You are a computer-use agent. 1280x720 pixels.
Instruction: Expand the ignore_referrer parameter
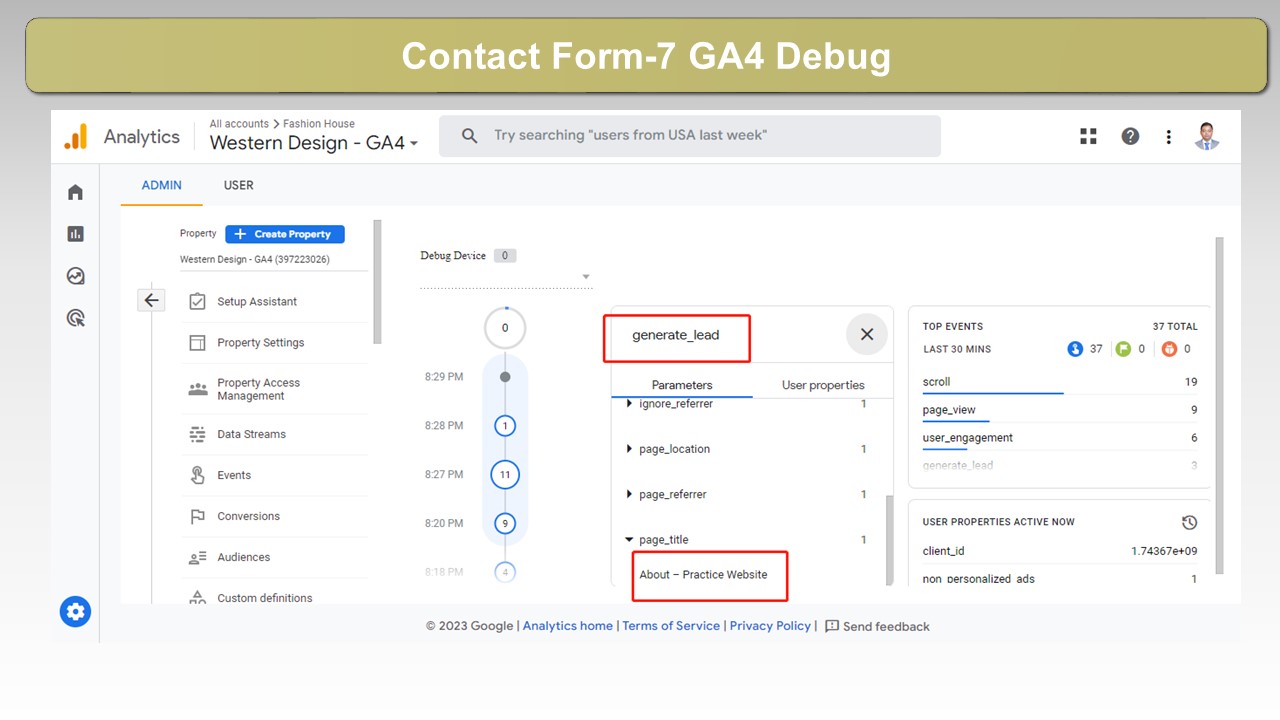629,404
